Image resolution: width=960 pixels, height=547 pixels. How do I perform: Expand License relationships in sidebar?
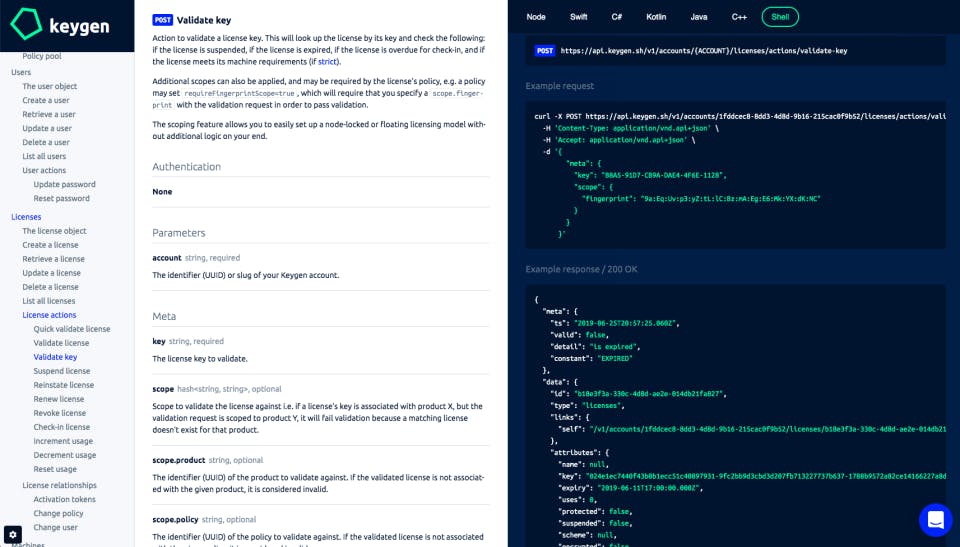pyautogui.click(x=59, y=485)
